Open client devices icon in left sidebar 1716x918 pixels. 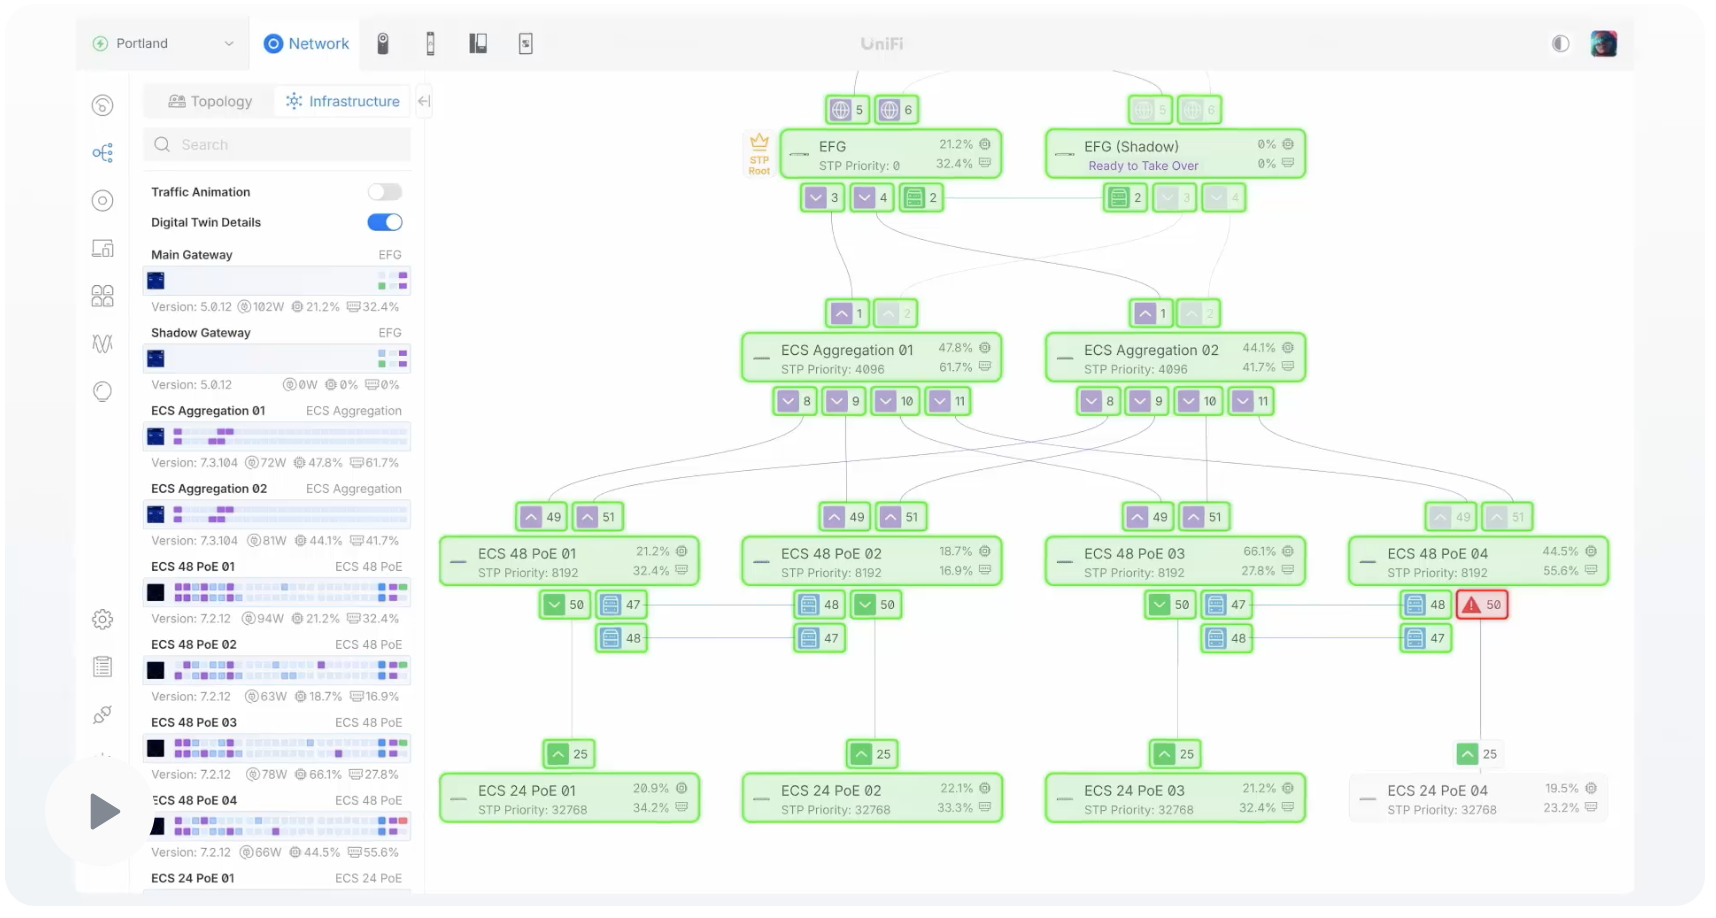102,249
